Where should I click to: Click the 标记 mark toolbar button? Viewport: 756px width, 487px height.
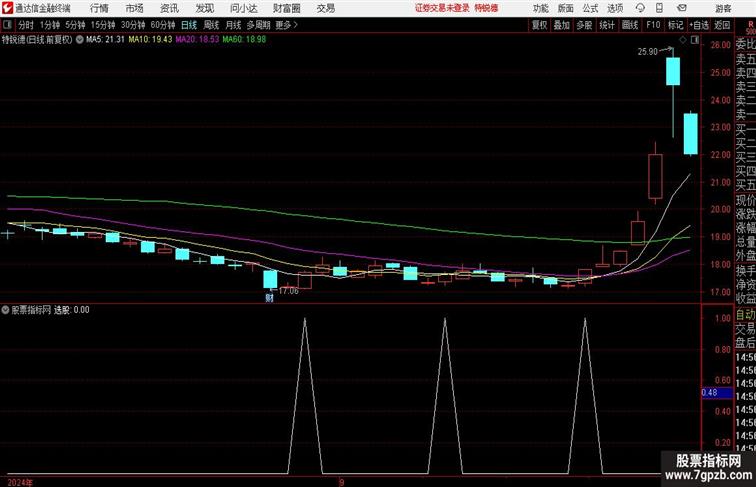point(675,25)
